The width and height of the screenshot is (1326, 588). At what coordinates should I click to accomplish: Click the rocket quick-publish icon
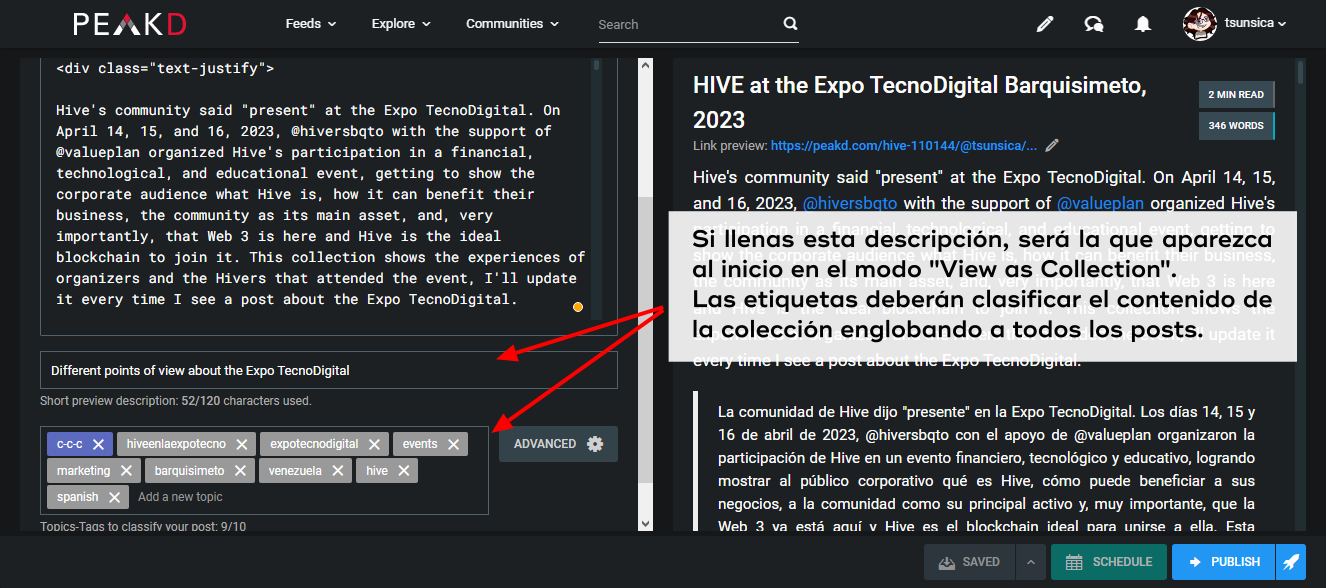pos(1291,562)
